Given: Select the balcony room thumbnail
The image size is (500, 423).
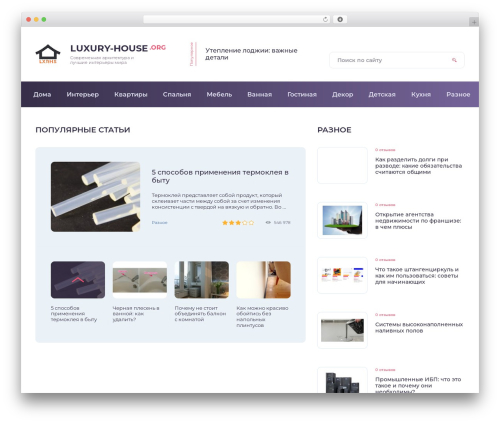Looking at the screenshot, I should click(202, 280).
